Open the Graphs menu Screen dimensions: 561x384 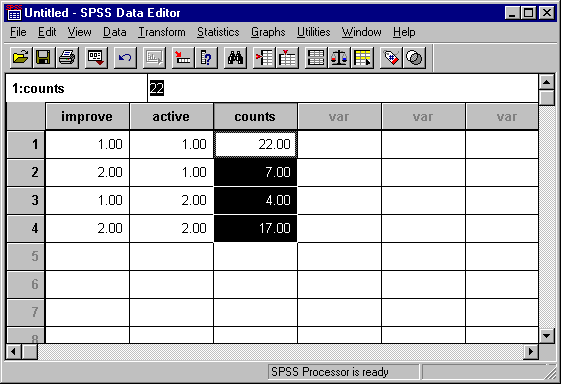[268, 32]
